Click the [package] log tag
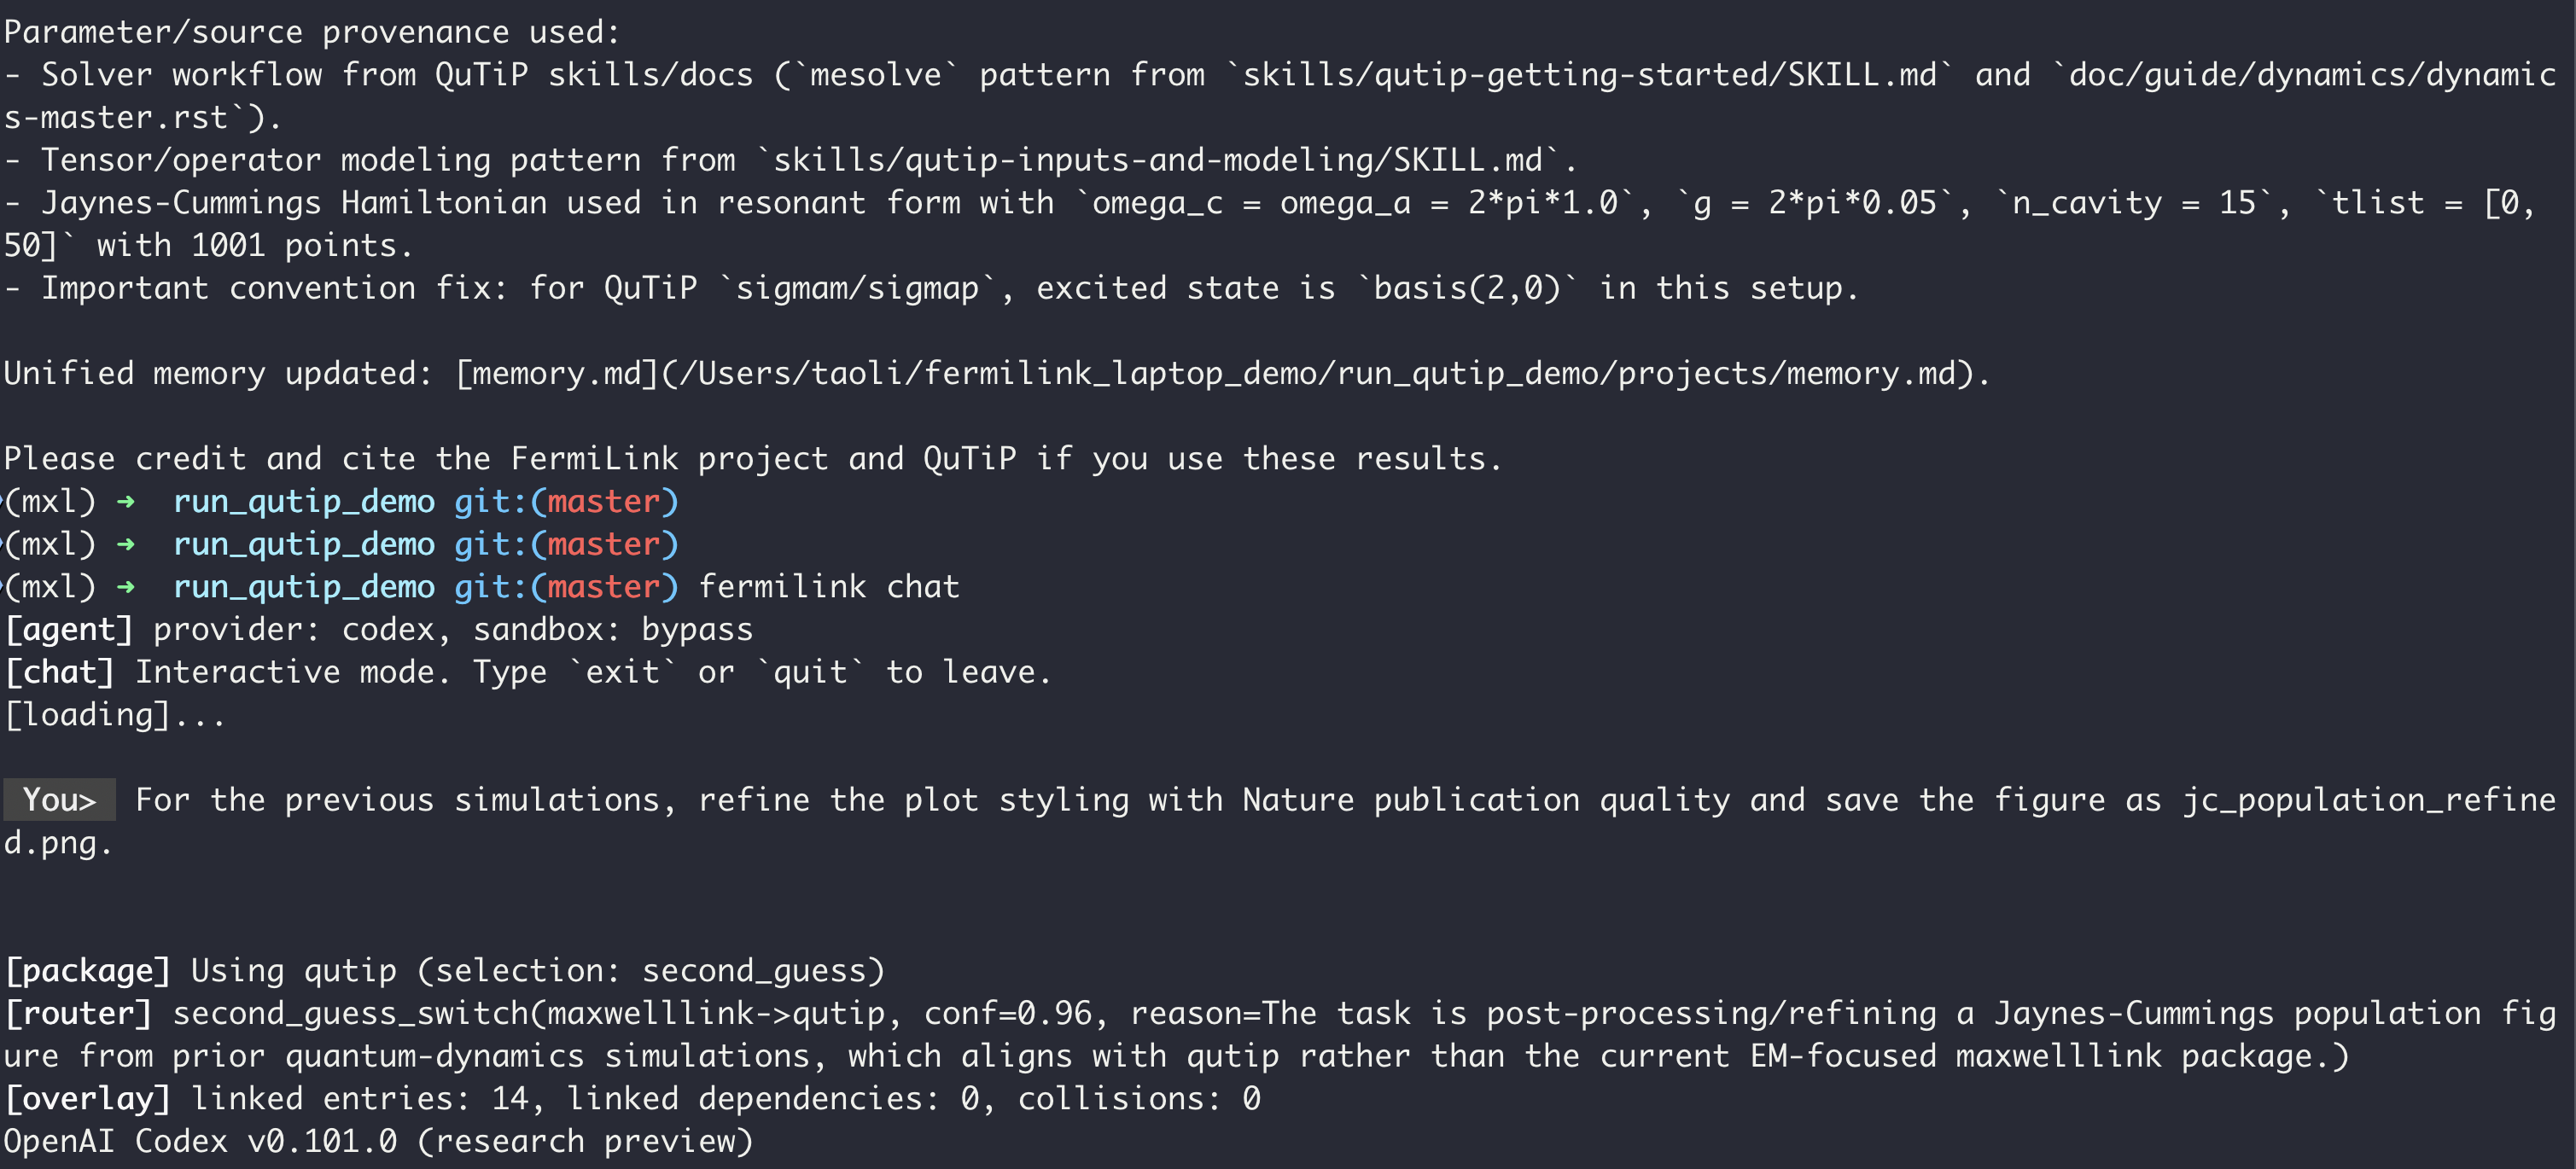Screen dimensions: 2576x1169 [87, 971]
